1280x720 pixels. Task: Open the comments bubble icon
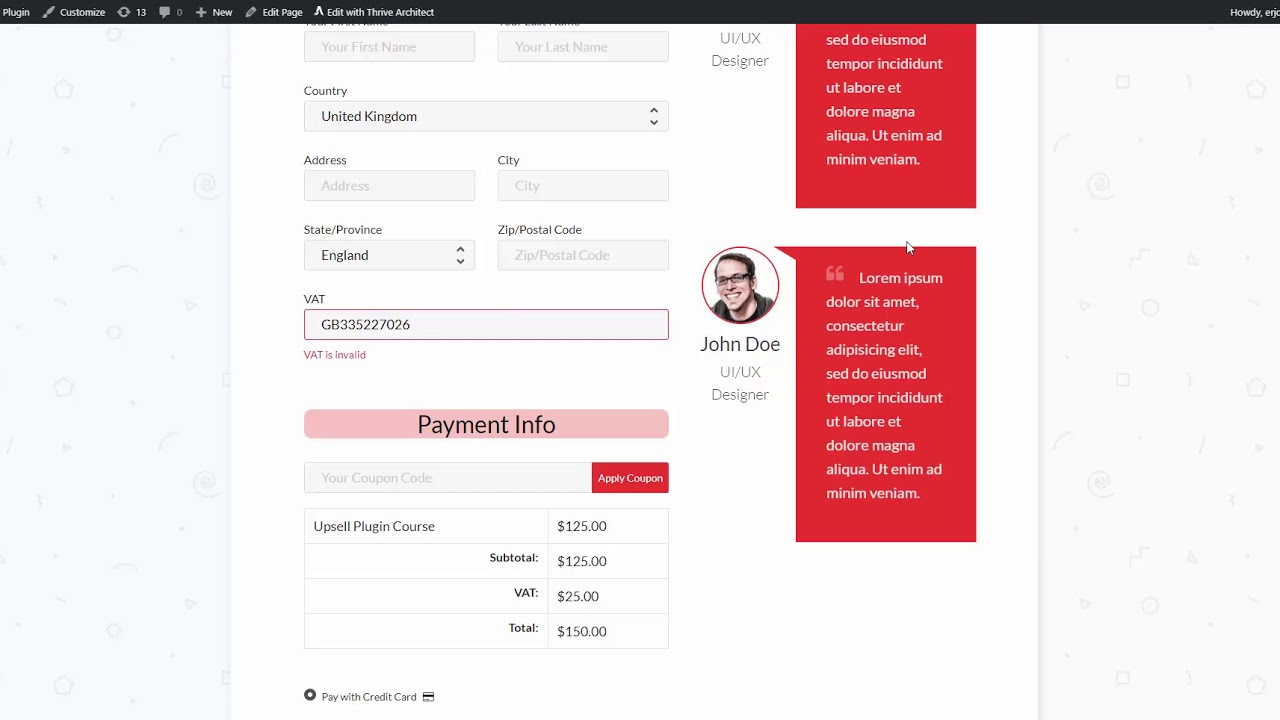click(x=170, y=12)
